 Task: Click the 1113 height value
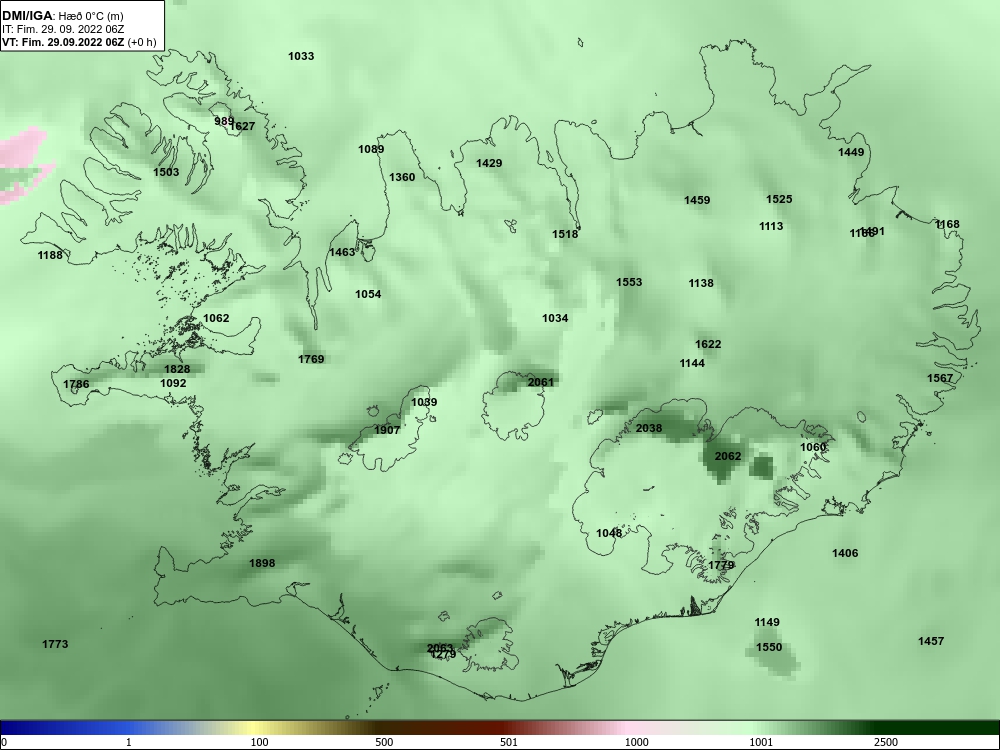pyautogui.click(x=771, y=226)
